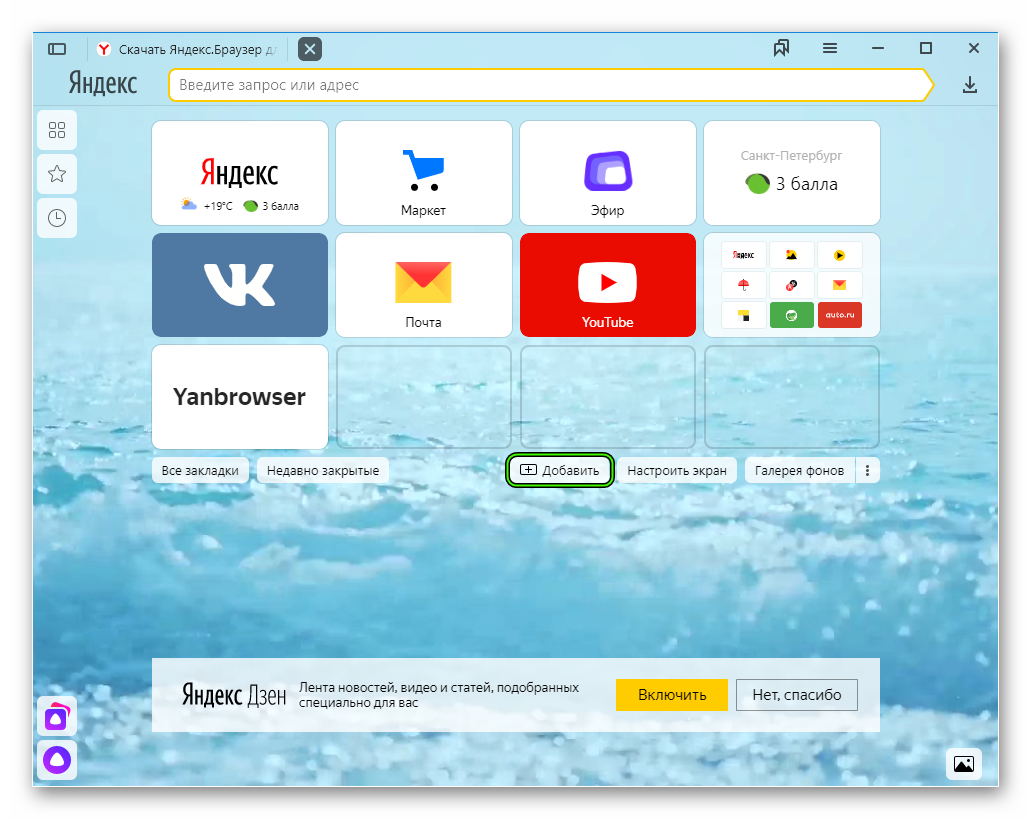Open the Tableau grid icon in the sidebar
Screen dimensions: 1031x819
57,130
